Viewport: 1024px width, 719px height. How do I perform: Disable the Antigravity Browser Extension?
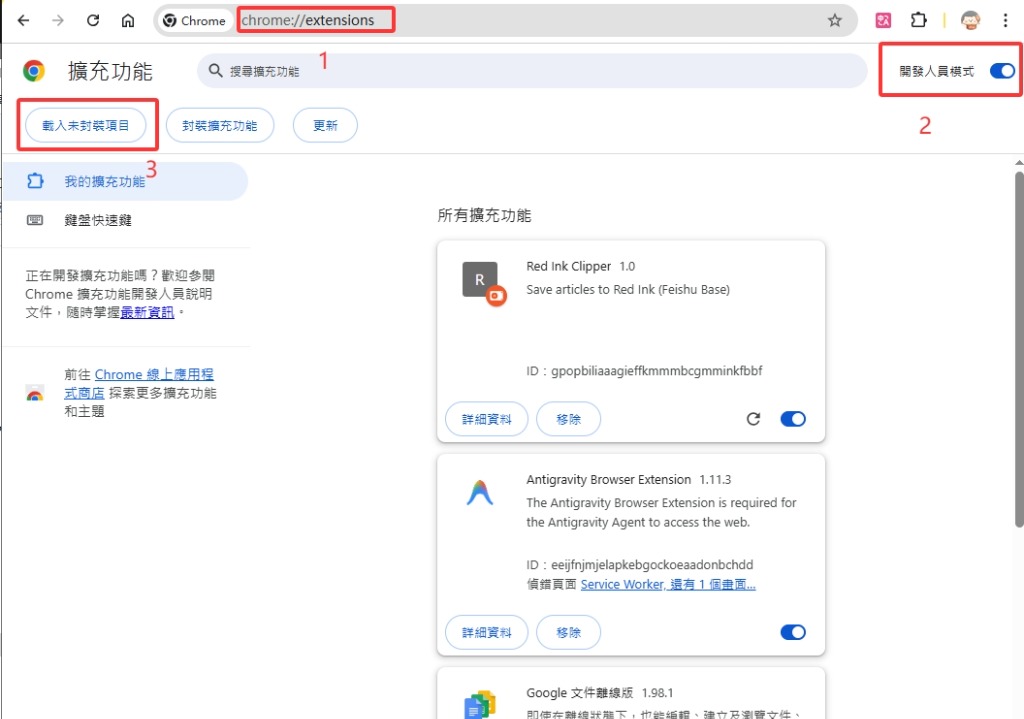pyautogui.click(x=793, y=632)
